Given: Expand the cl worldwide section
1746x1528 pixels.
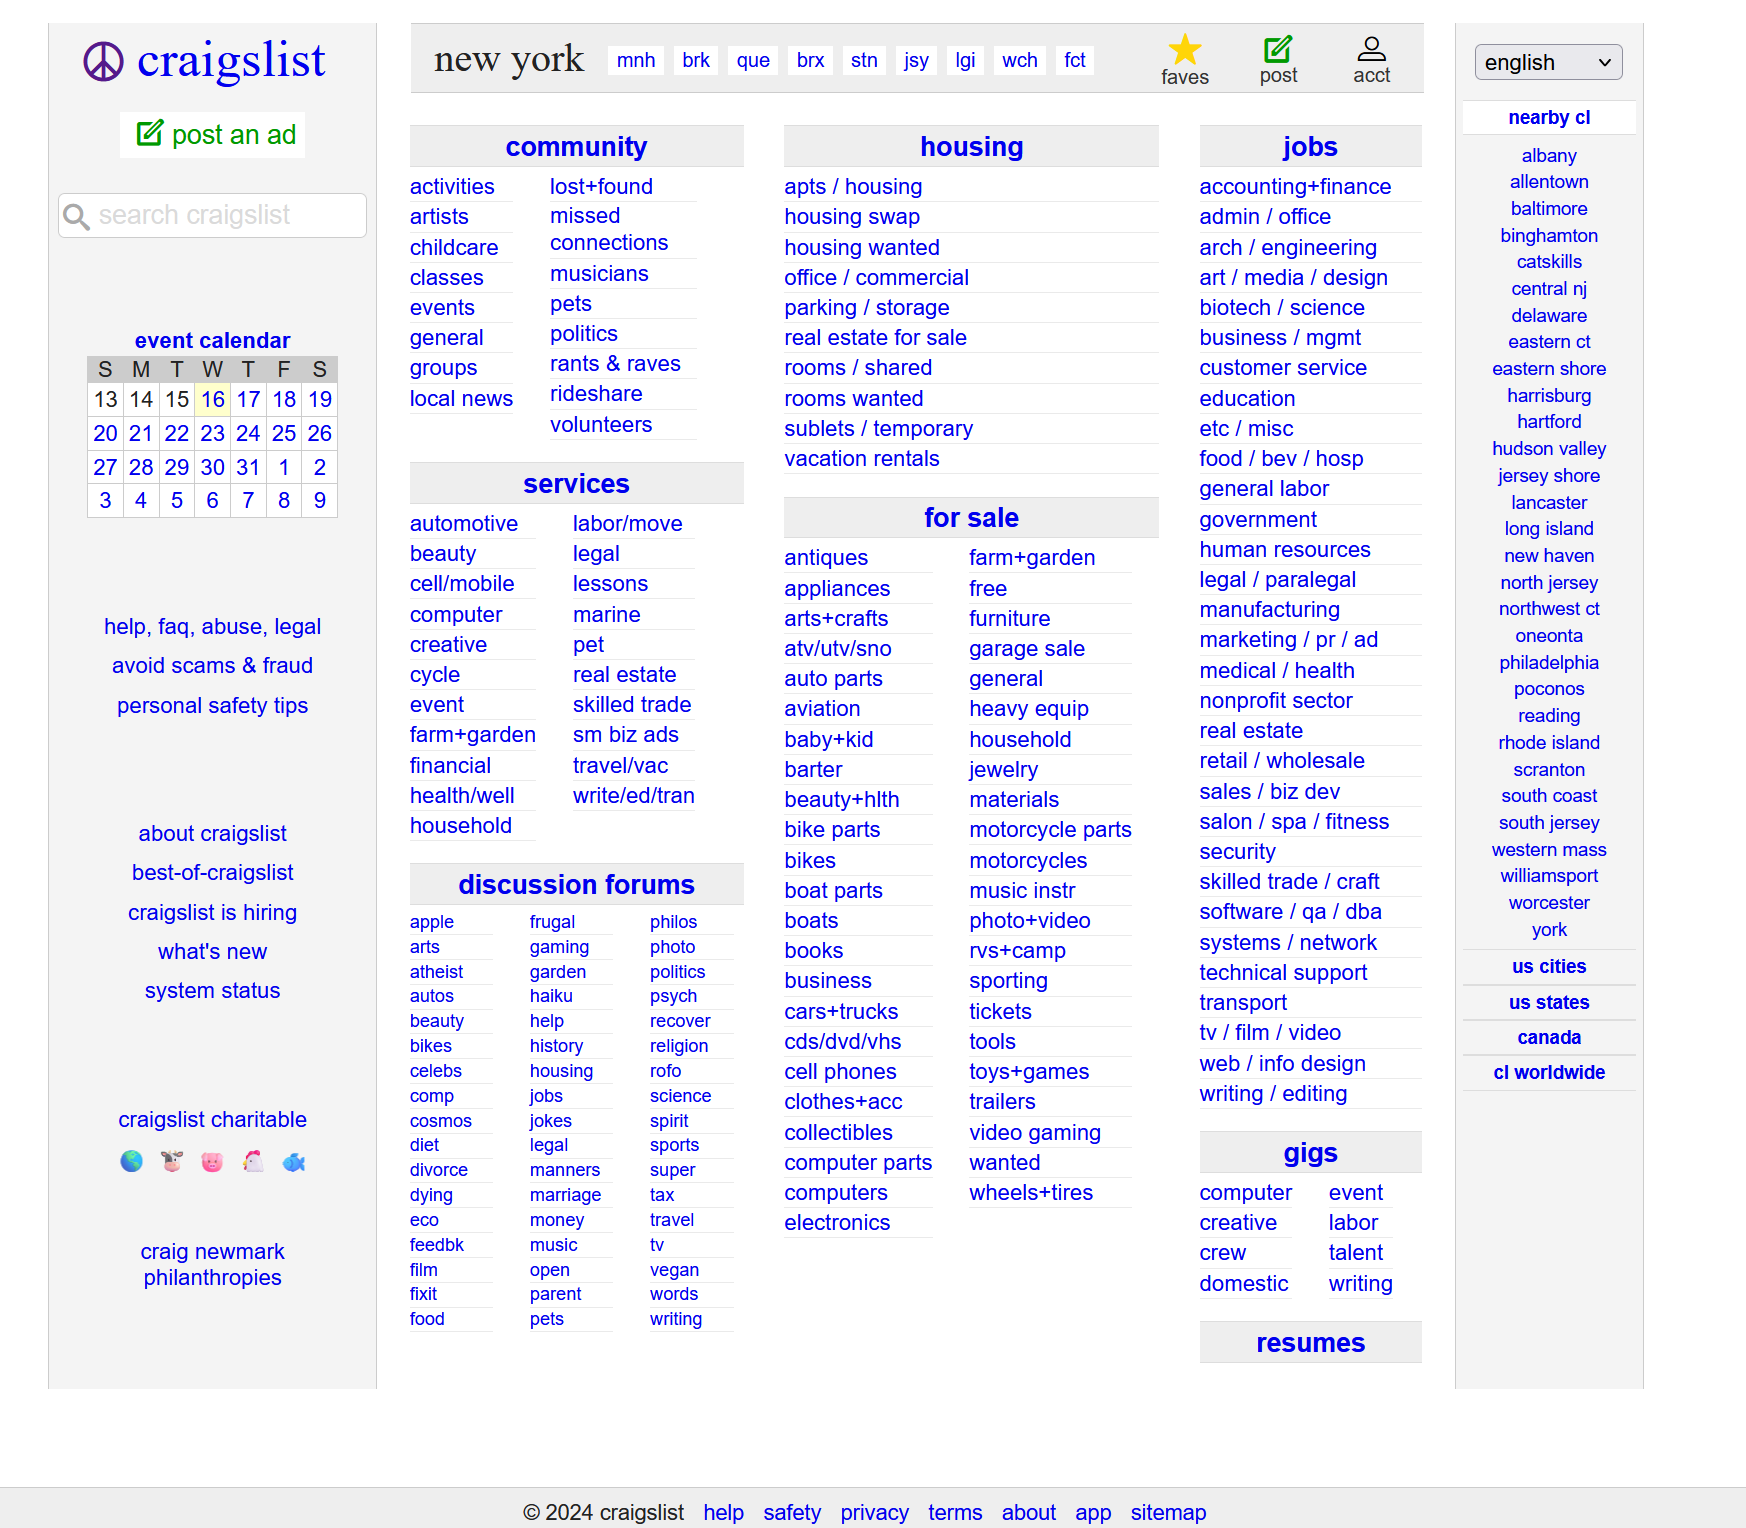Looking at the screenshot, I should [1548, 1072].
